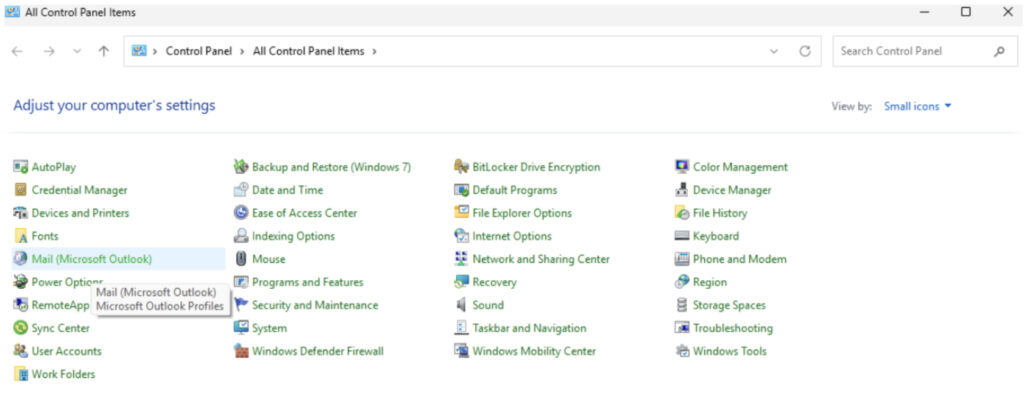Expand the address bar history dropdown
This screenshot has width=1024, height=393.
click(774, 52)
